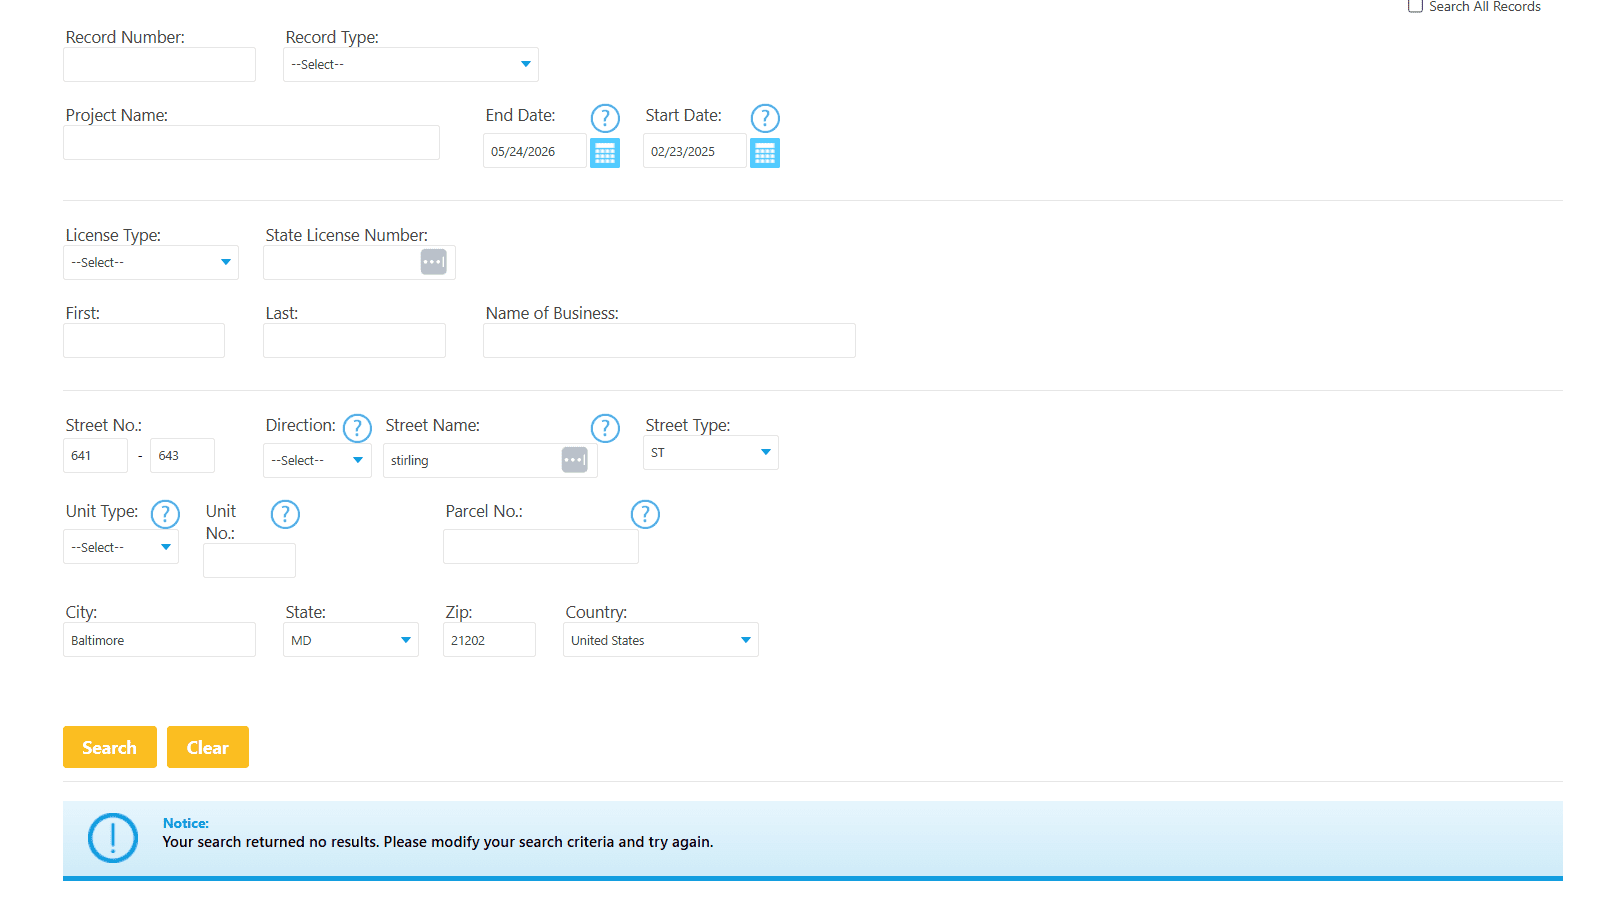This screenshot has height=898, width=1598.
Task: Click the Street Name help question mark
Action: [x=605, y=428]
